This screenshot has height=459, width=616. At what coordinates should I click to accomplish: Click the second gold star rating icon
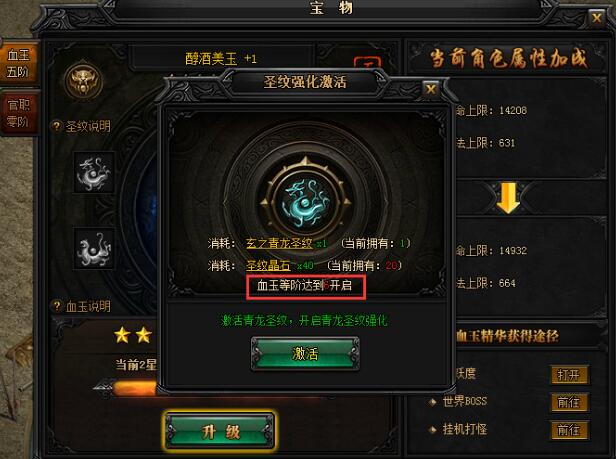click(143, 335)
